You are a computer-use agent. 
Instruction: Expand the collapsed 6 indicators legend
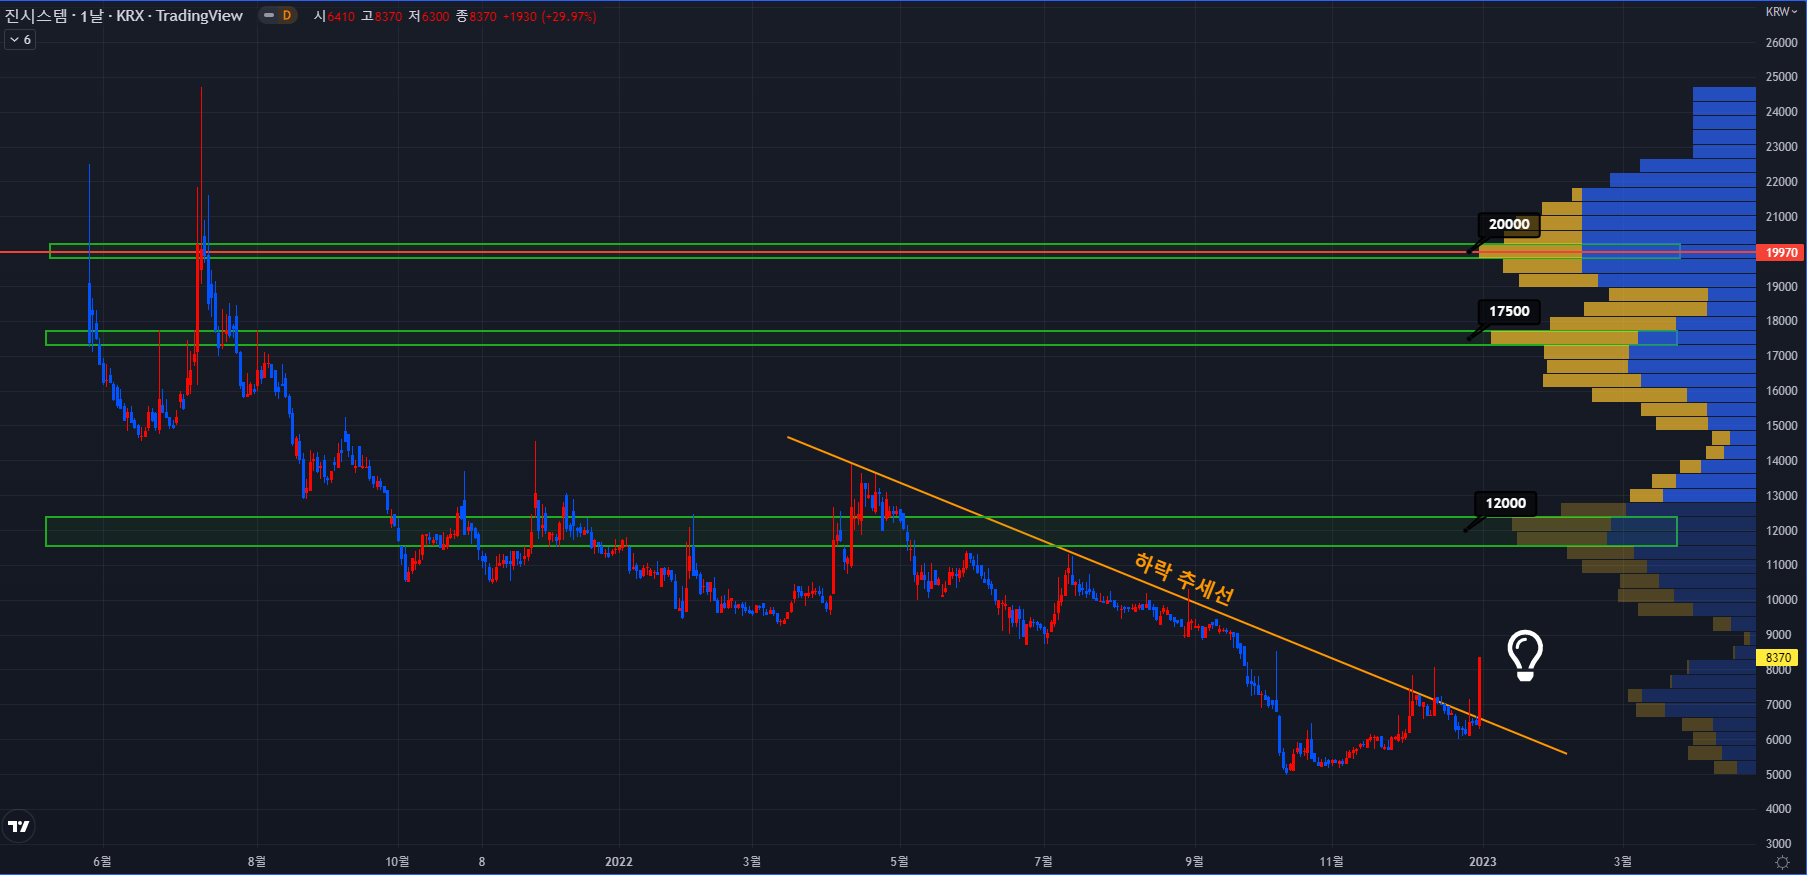click(x=20, y=40)
